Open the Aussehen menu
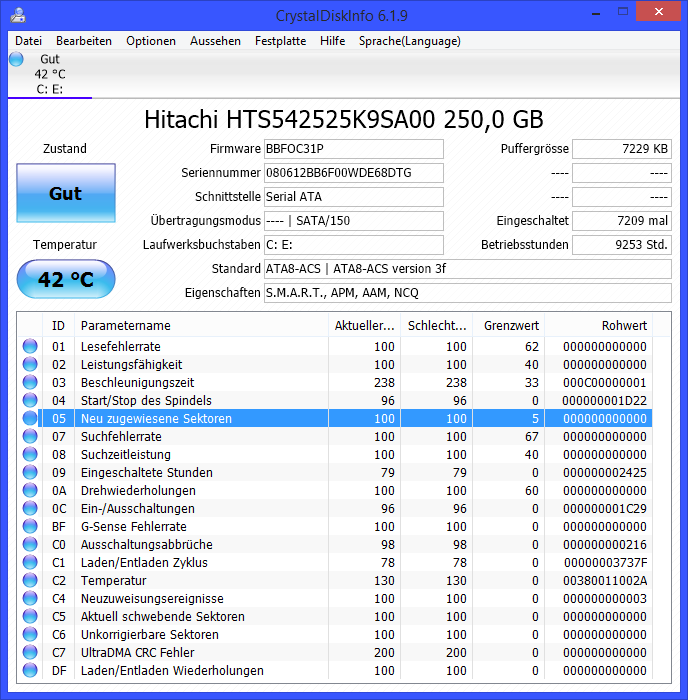This screenshot has height=700, width=688. click(215, 41)
